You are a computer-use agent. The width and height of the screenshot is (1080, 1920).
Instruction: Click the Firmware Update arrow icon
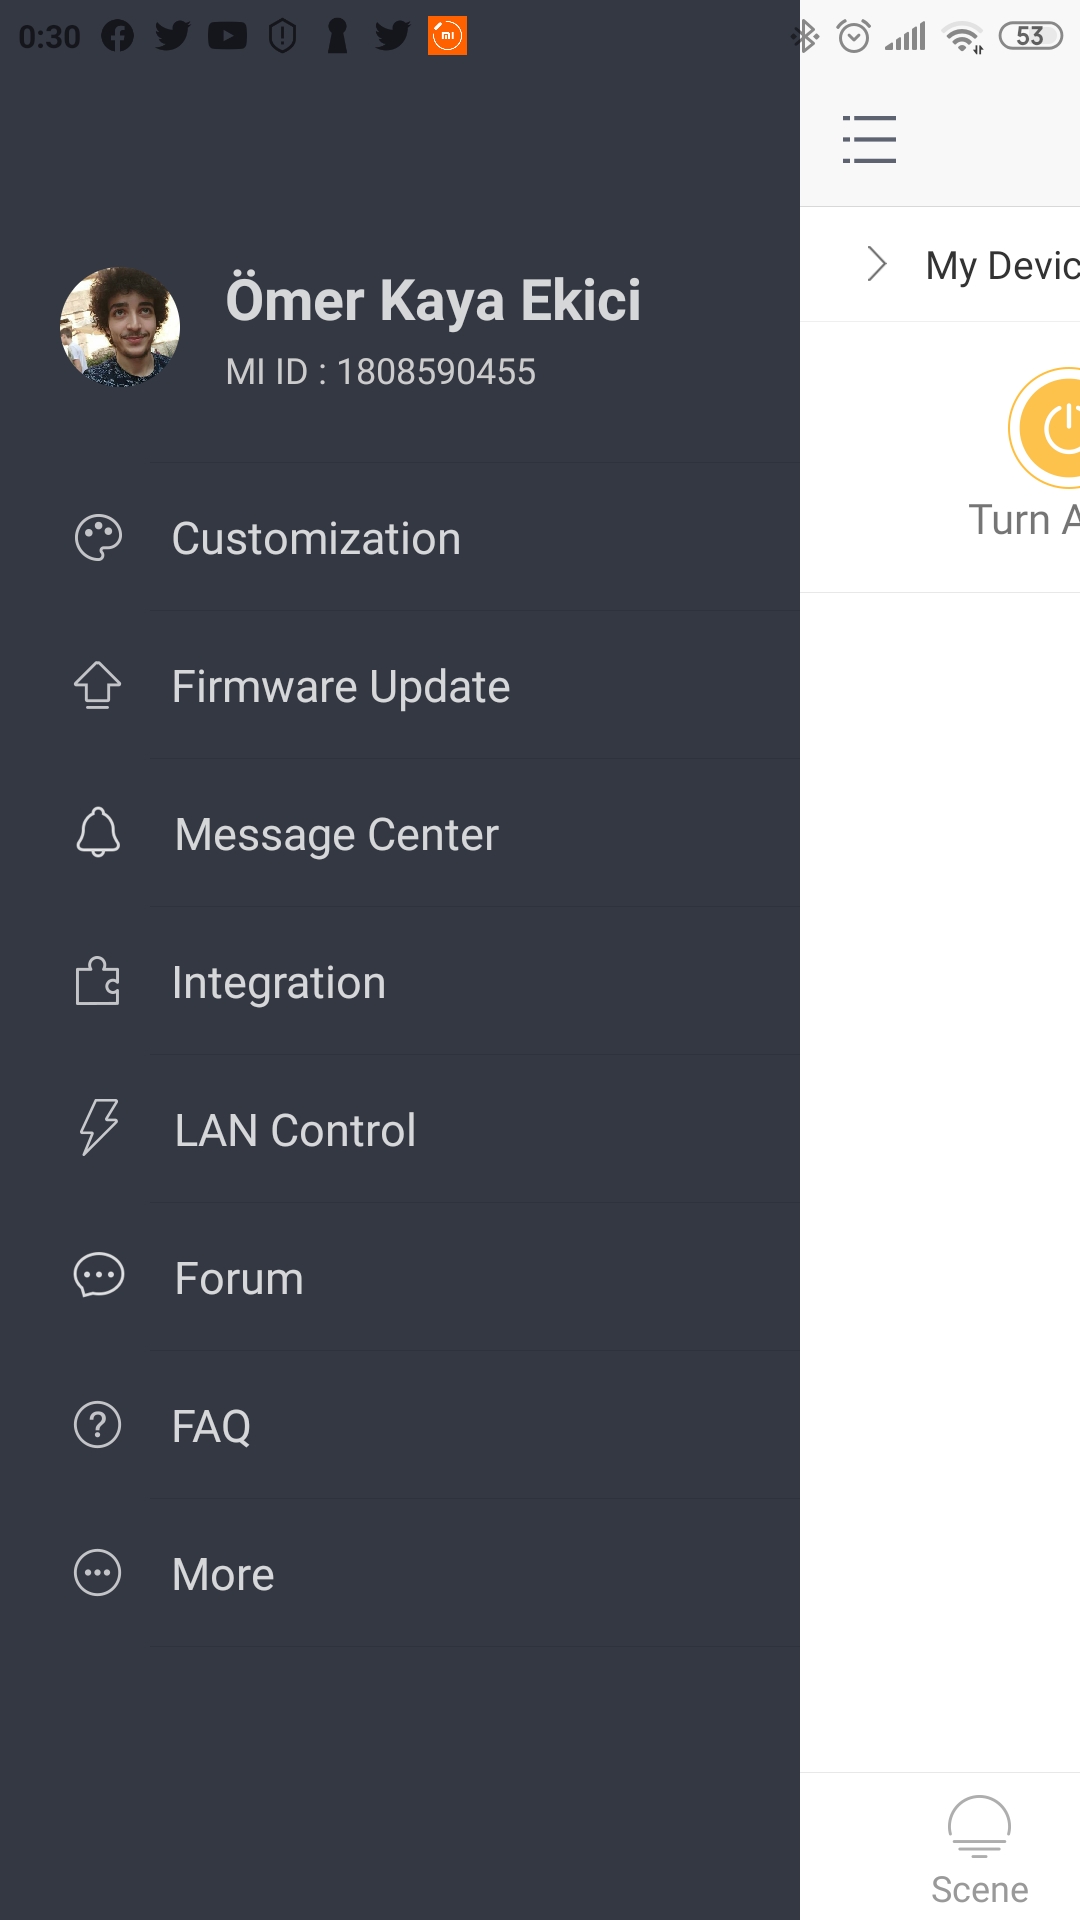[x=98, y=686]
